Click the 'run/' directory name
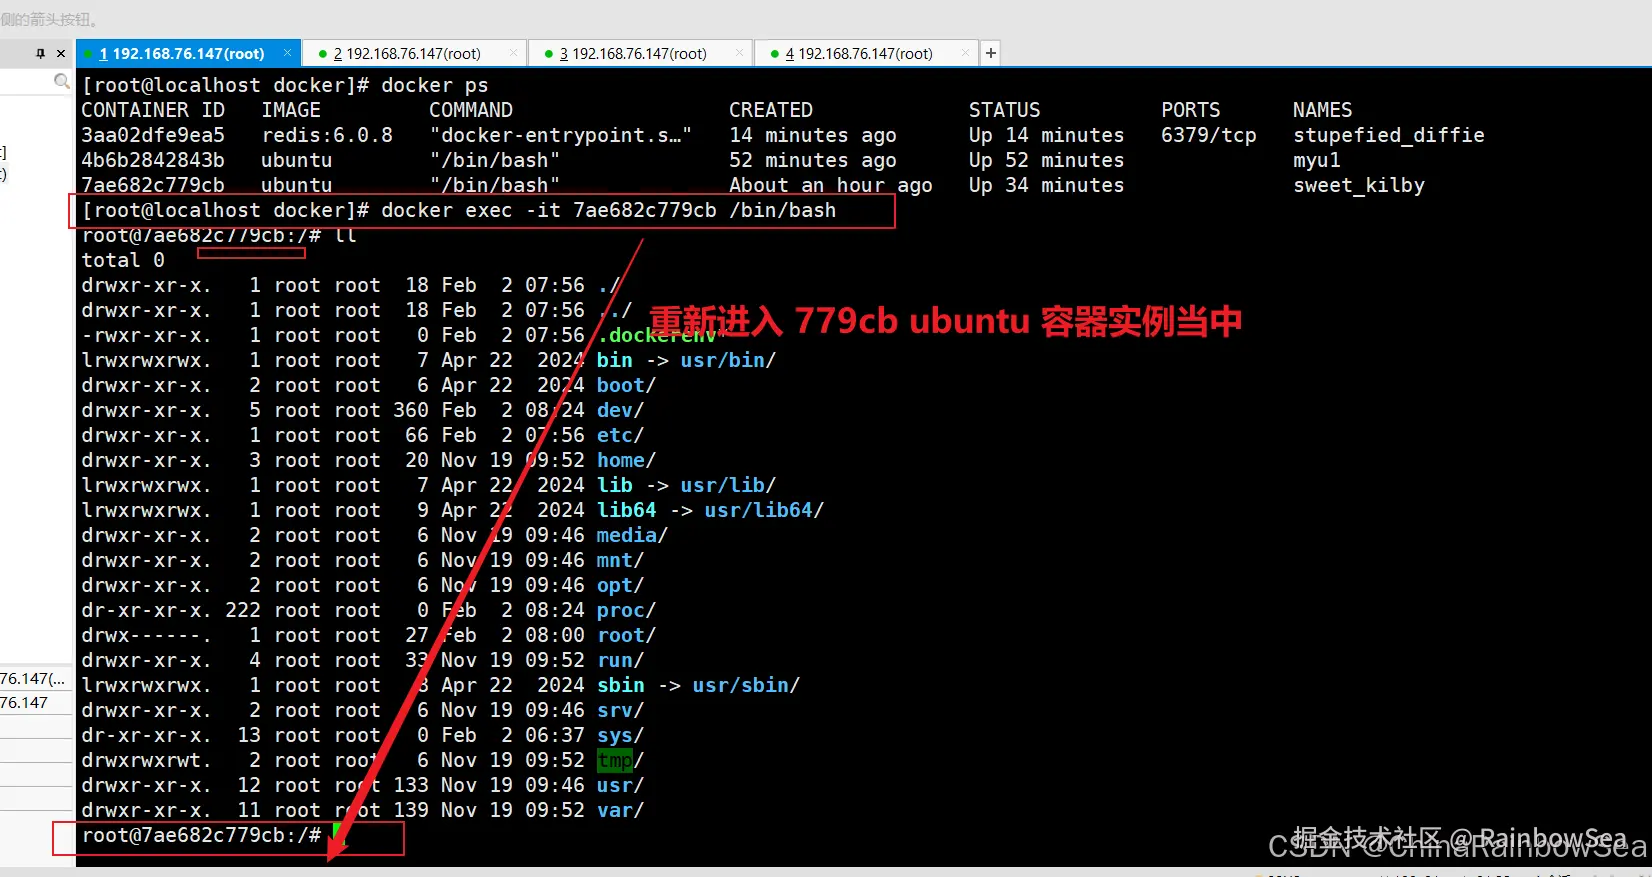 (x=621, y=660)
